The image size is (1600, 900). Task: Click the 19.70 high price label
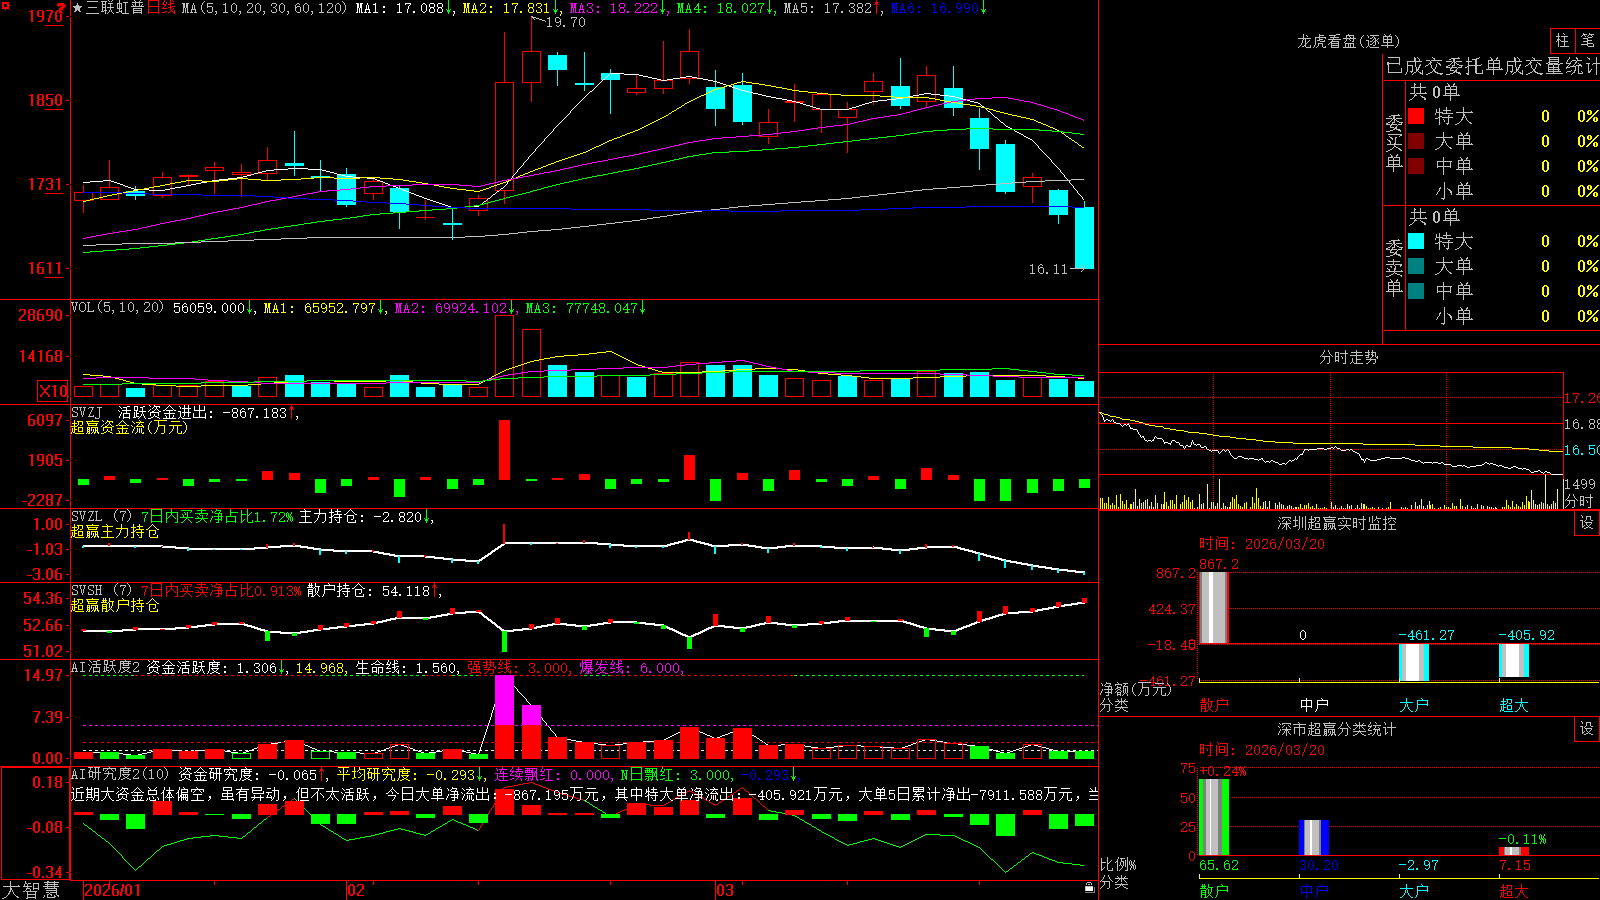565,22
